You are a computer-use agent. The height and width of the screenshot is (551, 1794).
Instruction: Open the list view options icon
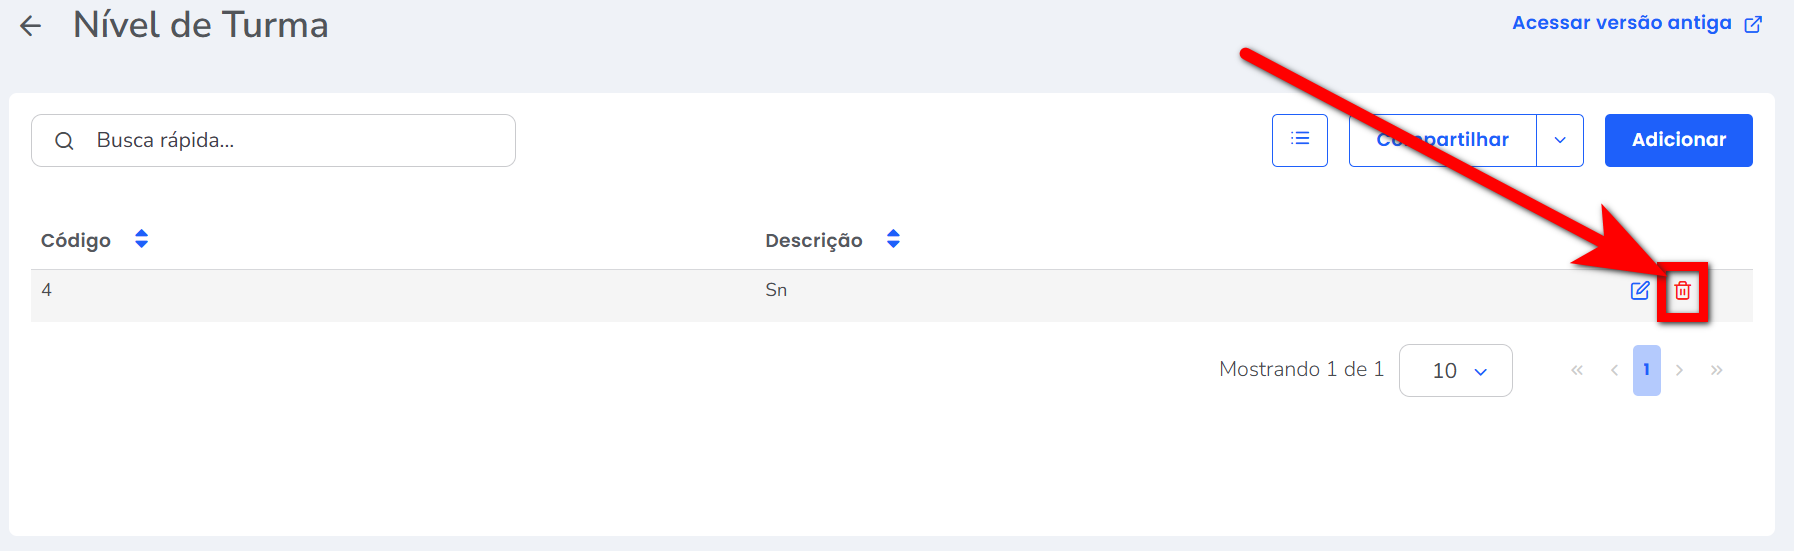(1299, 140)
